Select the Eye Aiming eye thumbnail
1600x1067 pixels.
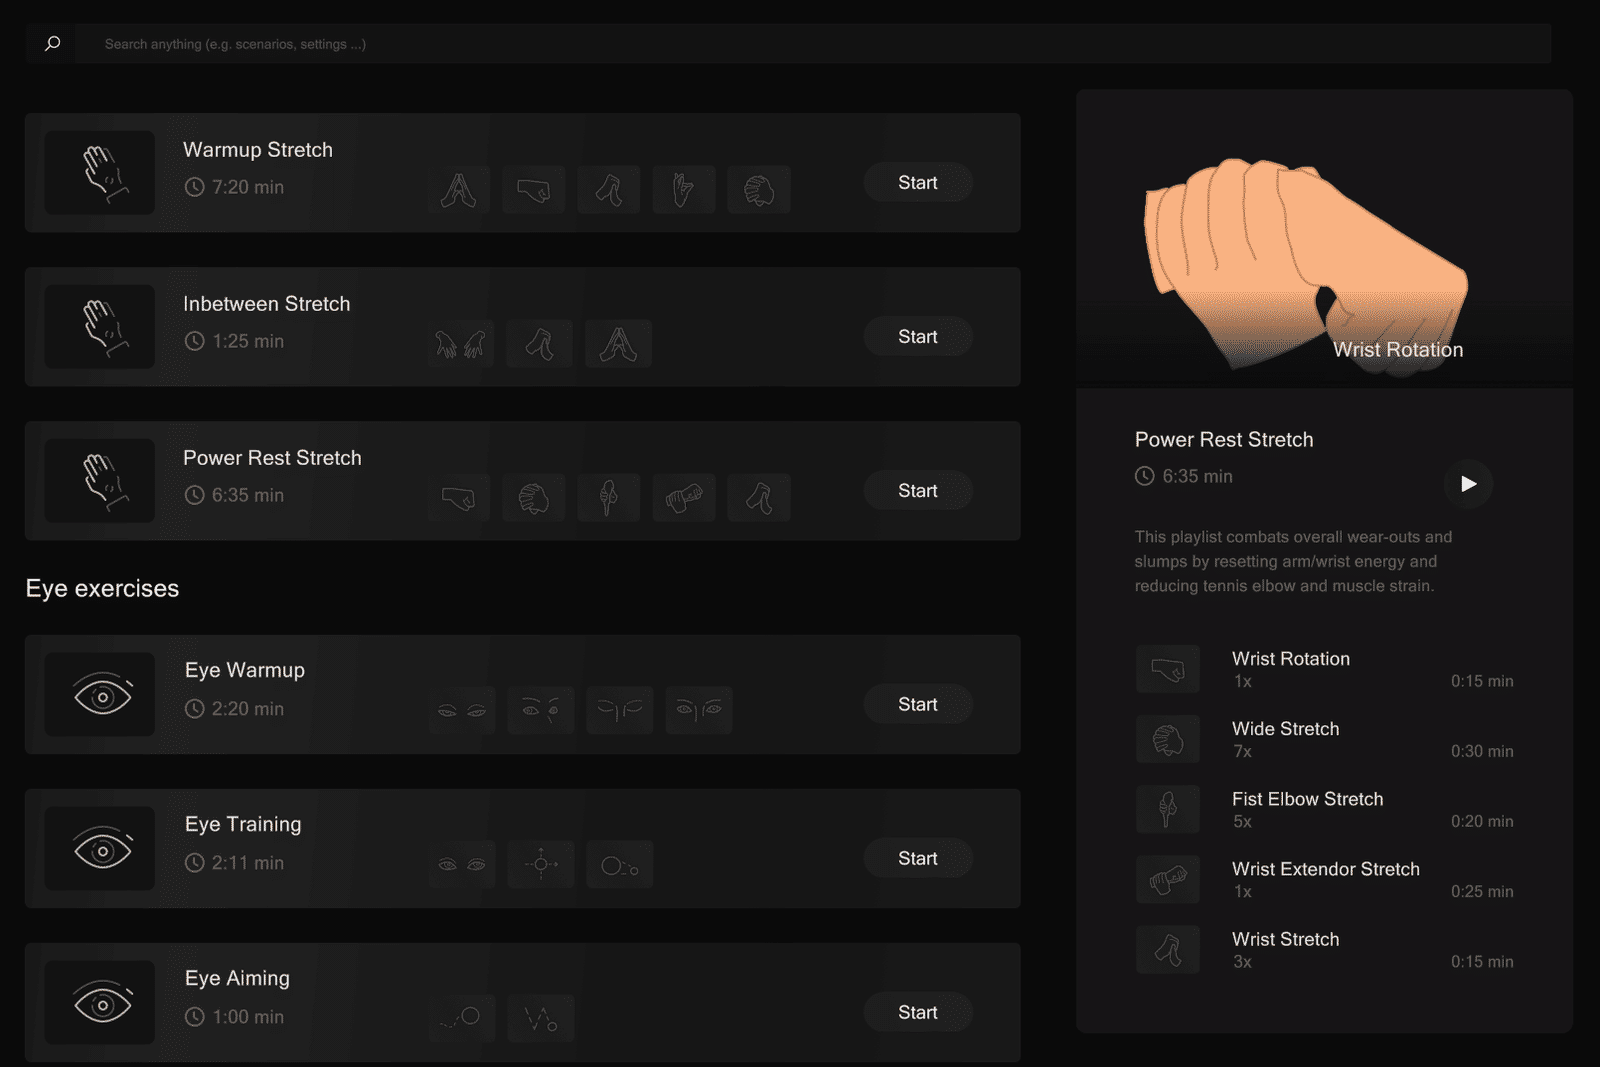(100, 1003)
